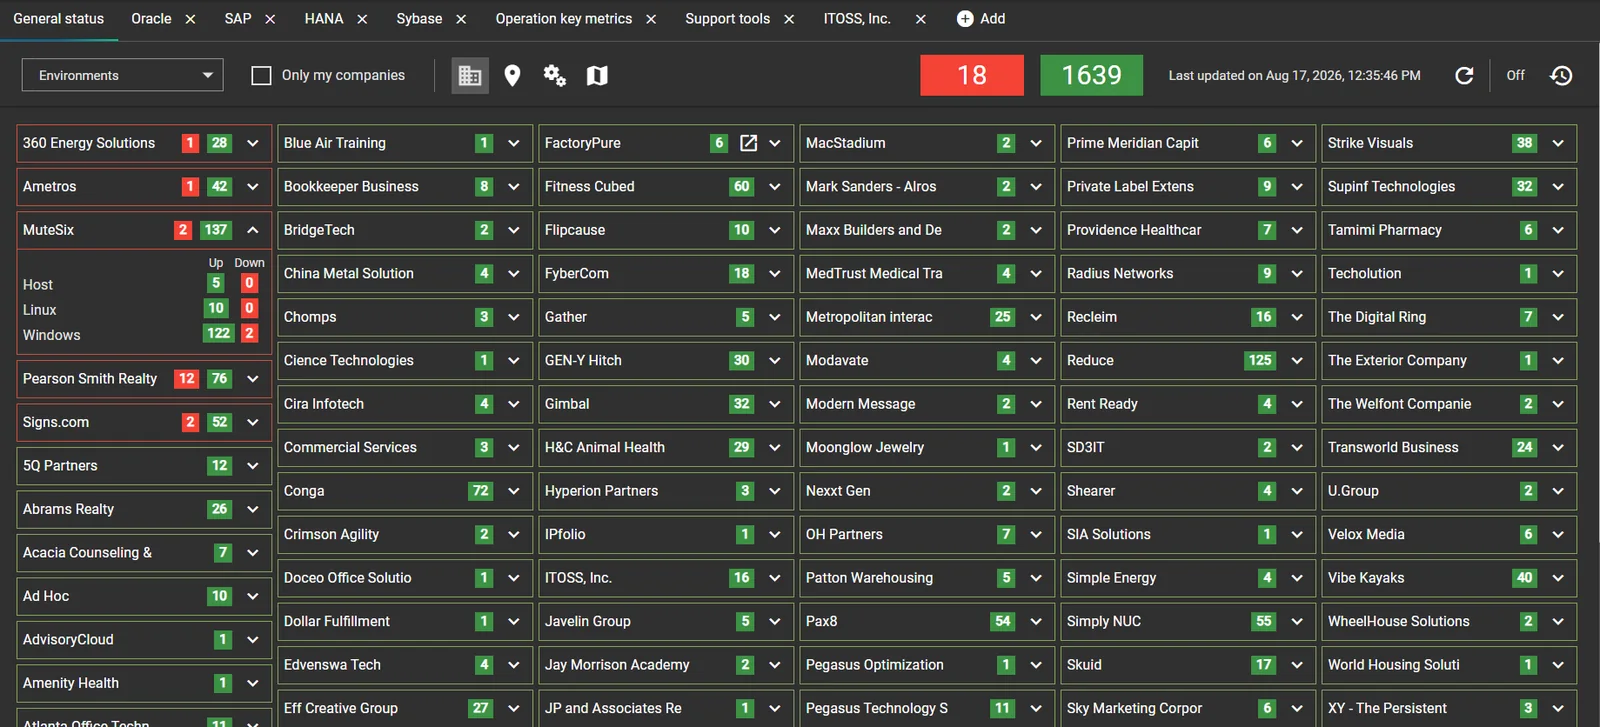Click Signs.com red down badge 2

[x=190, y=422]
